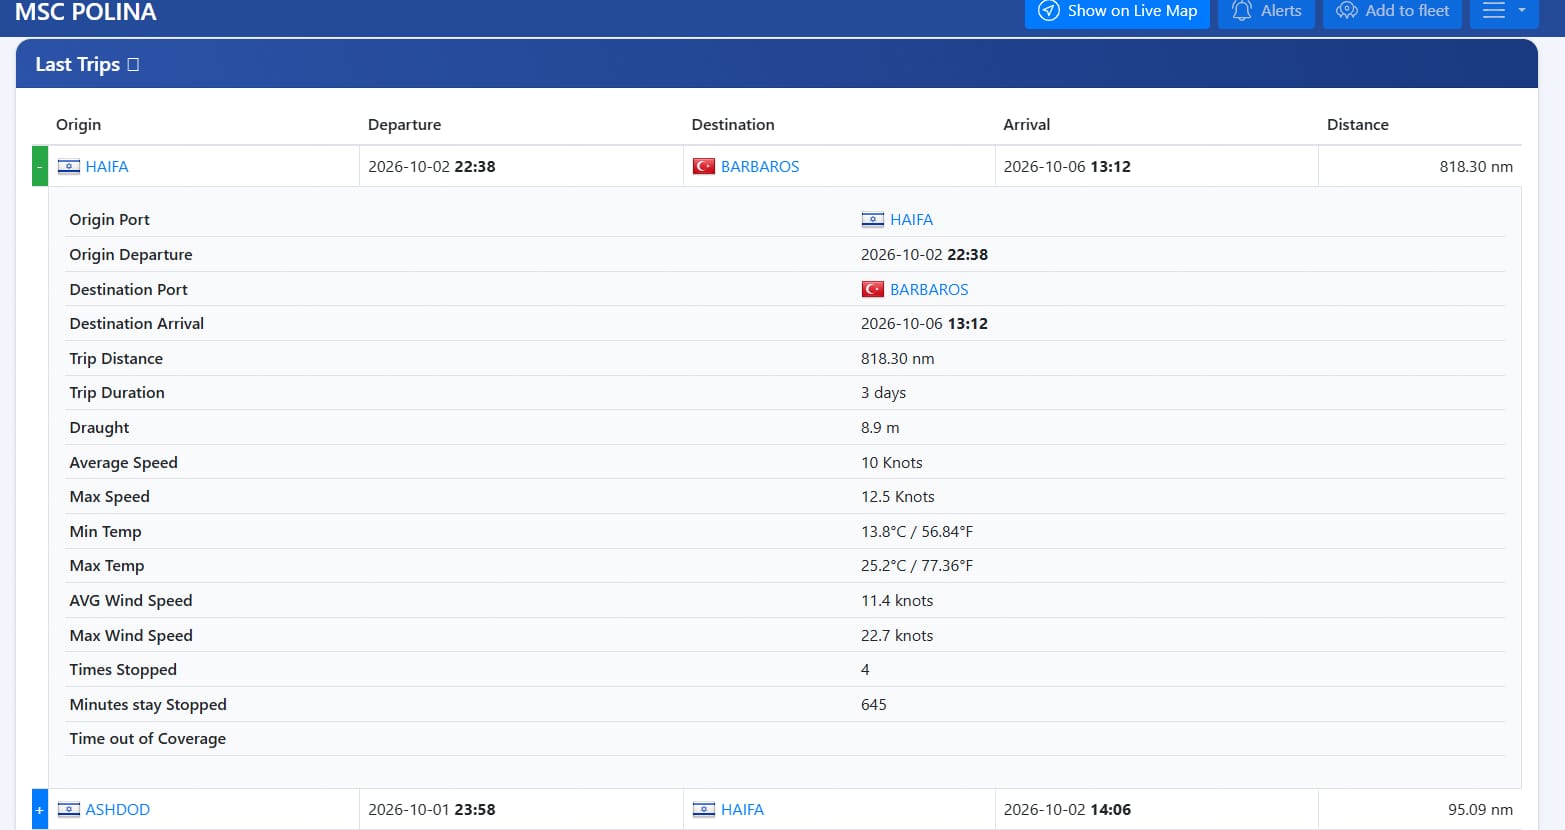
Task: Open BARBAROS destination link in first trip row
Action: 760,167
